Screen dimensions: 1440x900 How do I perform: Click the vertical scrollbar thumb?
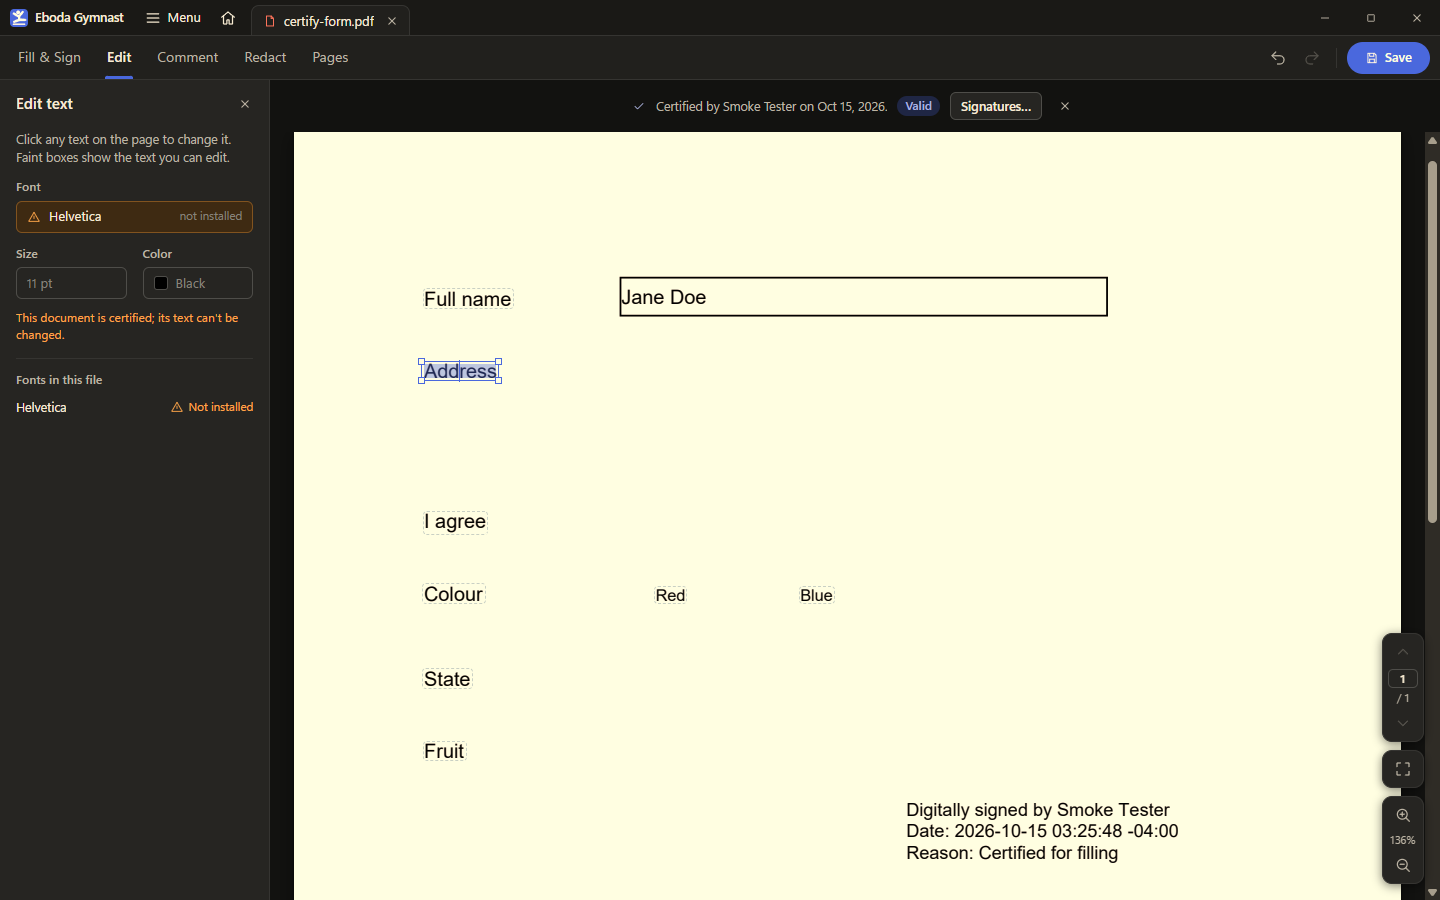1432,341
